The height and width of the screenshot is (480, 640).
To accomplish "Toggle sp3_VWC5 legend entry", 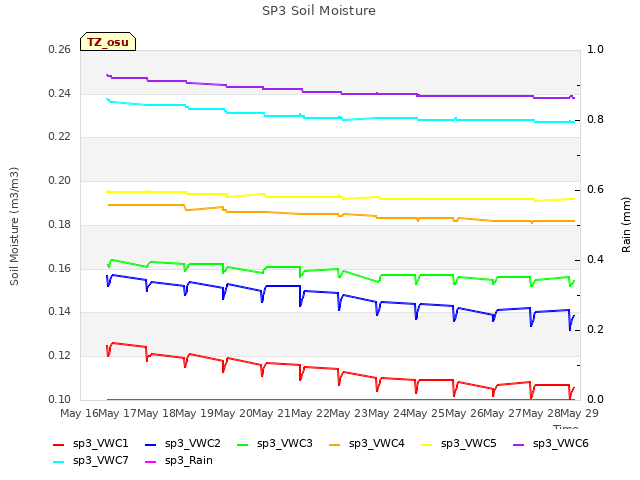I will pyautogui.click(x=458, y=443).
